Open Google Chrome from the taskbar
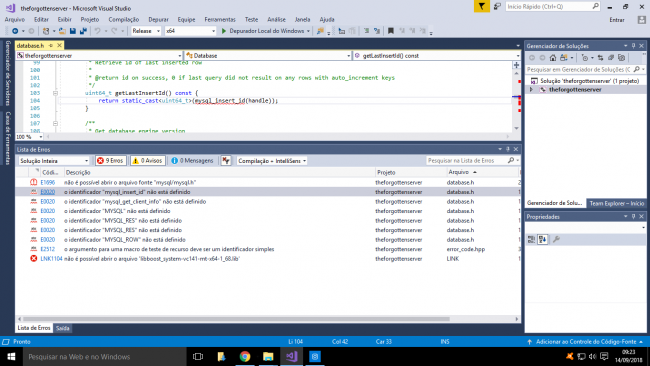The height and width of the screenshot is (366, 650). click(245, 356)
